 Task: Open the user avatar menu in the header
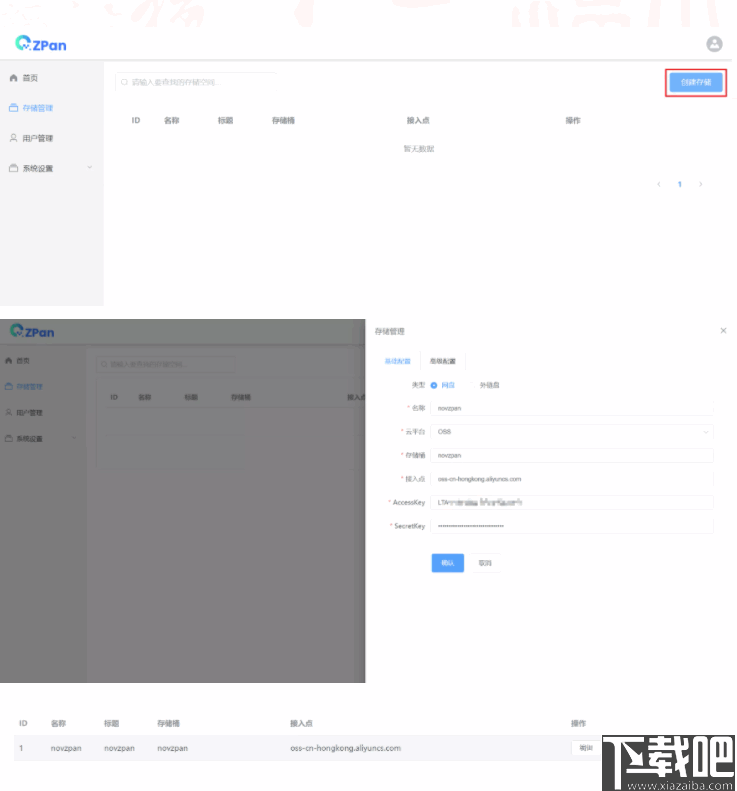714,44
